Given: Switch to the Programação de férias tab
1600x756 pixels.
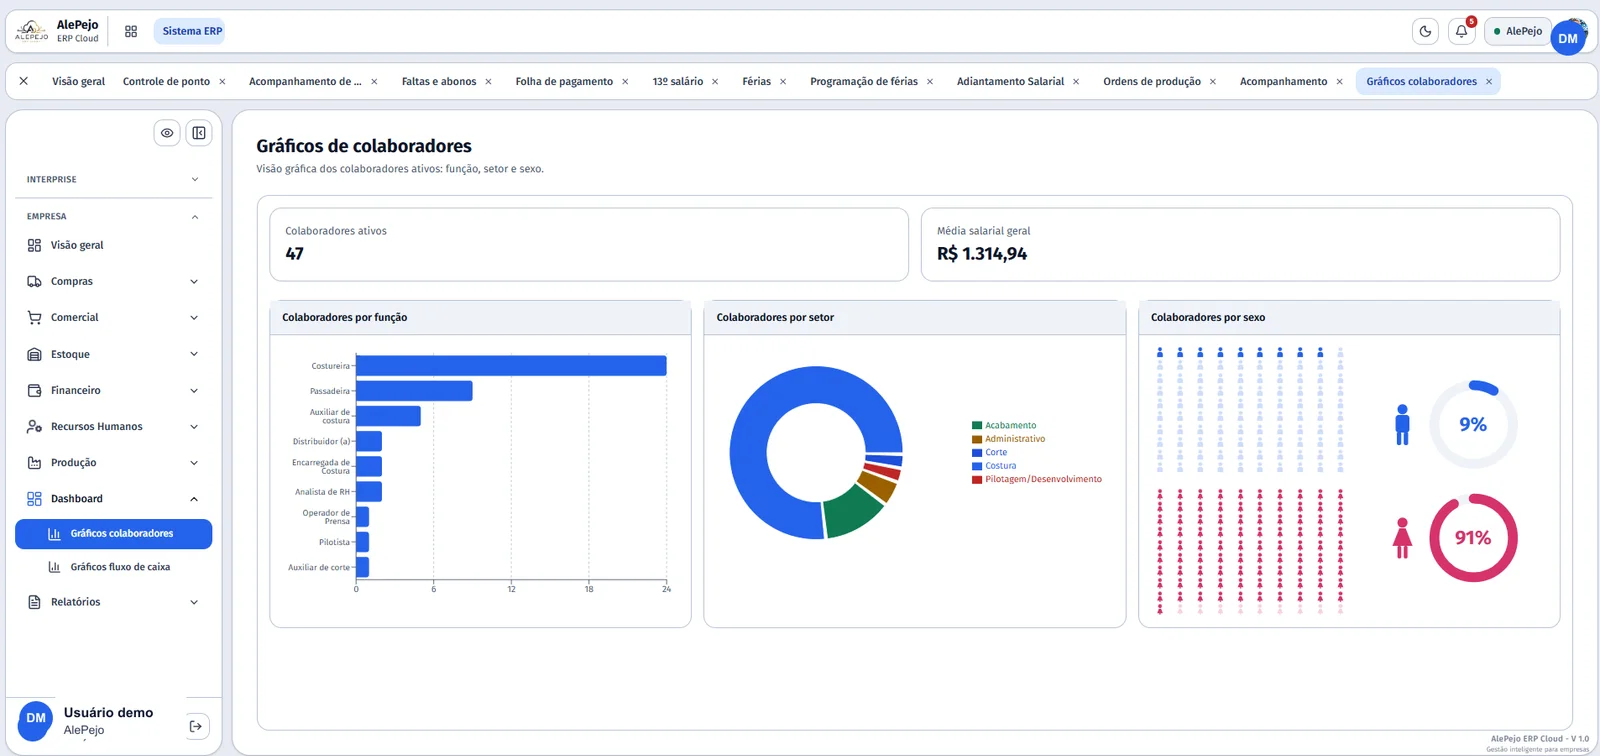Looking at the screenshot, I should pyautogui.click(x=864, y=82).
